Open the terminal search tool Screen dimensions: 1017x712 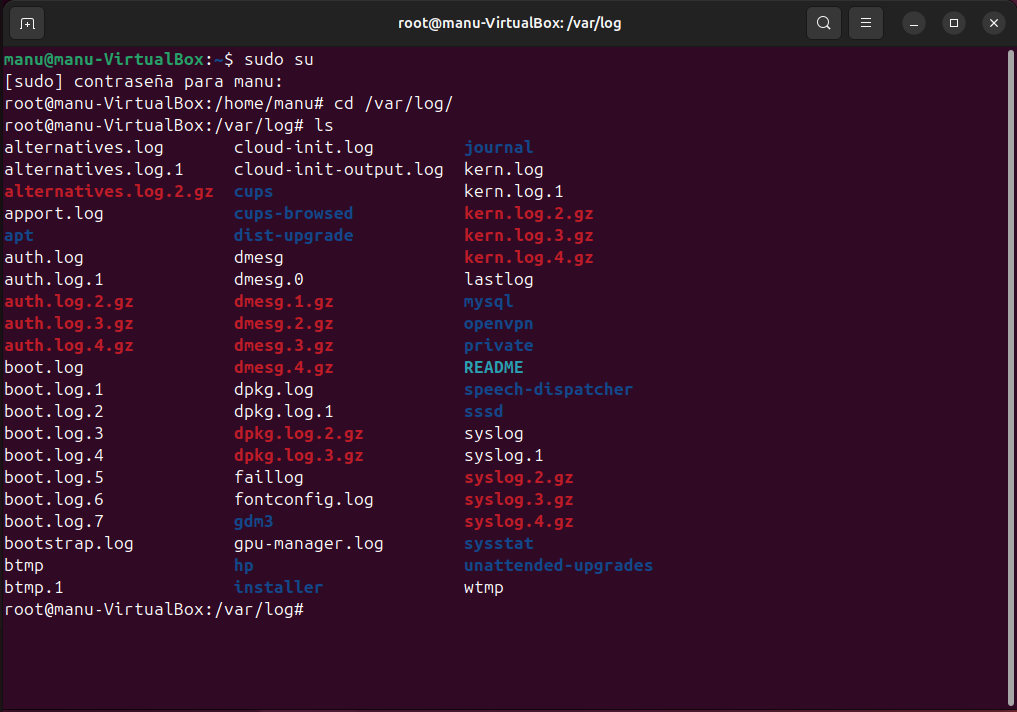[x=823, y=23]
